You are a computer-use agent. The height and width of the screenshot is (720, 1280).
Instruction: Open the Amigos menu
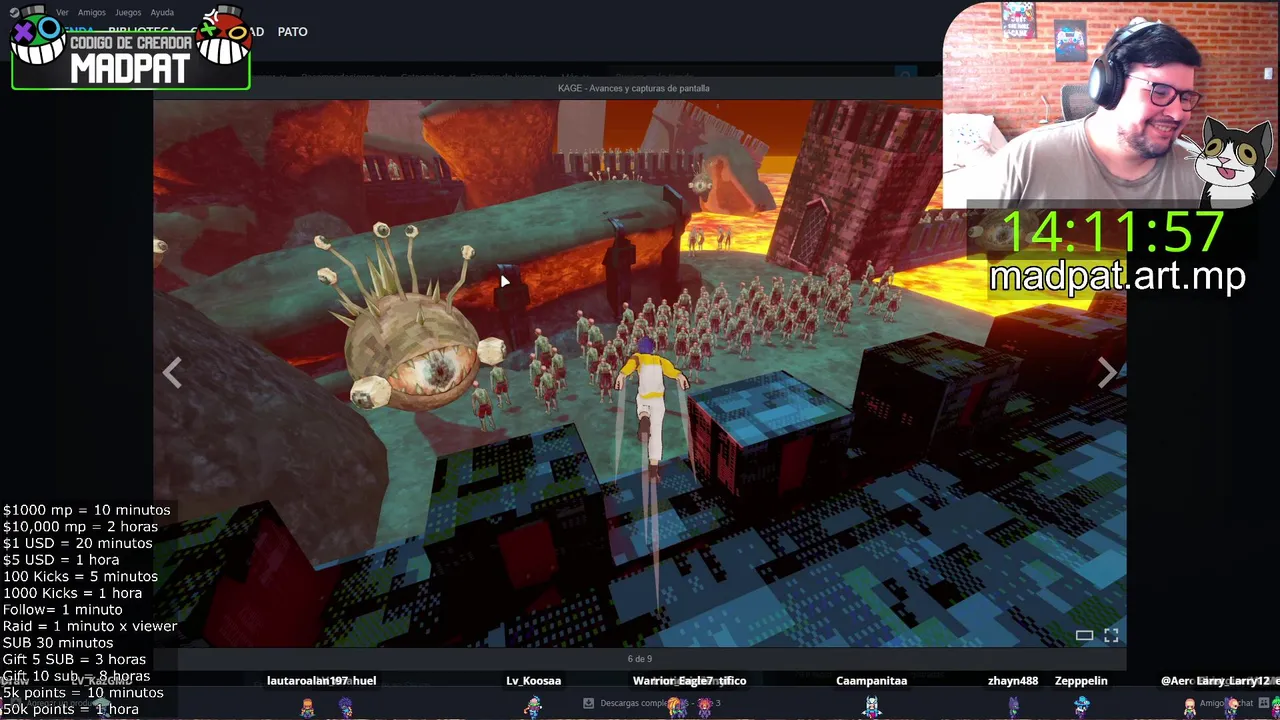(91, 12)
